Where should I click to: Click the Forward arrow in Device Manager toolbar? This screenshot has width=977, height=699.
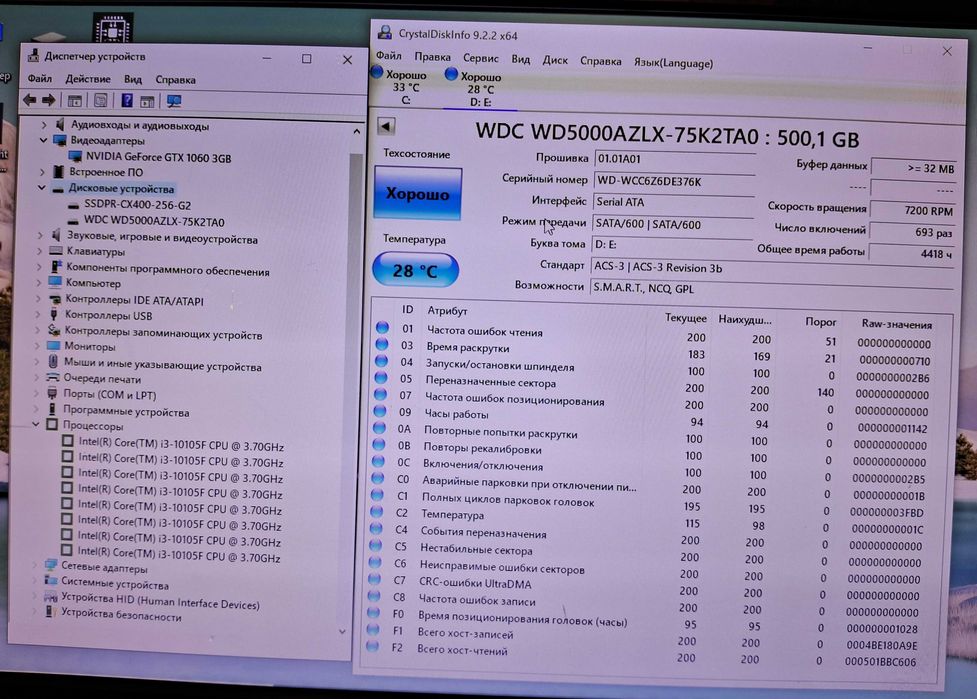pos(49,100)
